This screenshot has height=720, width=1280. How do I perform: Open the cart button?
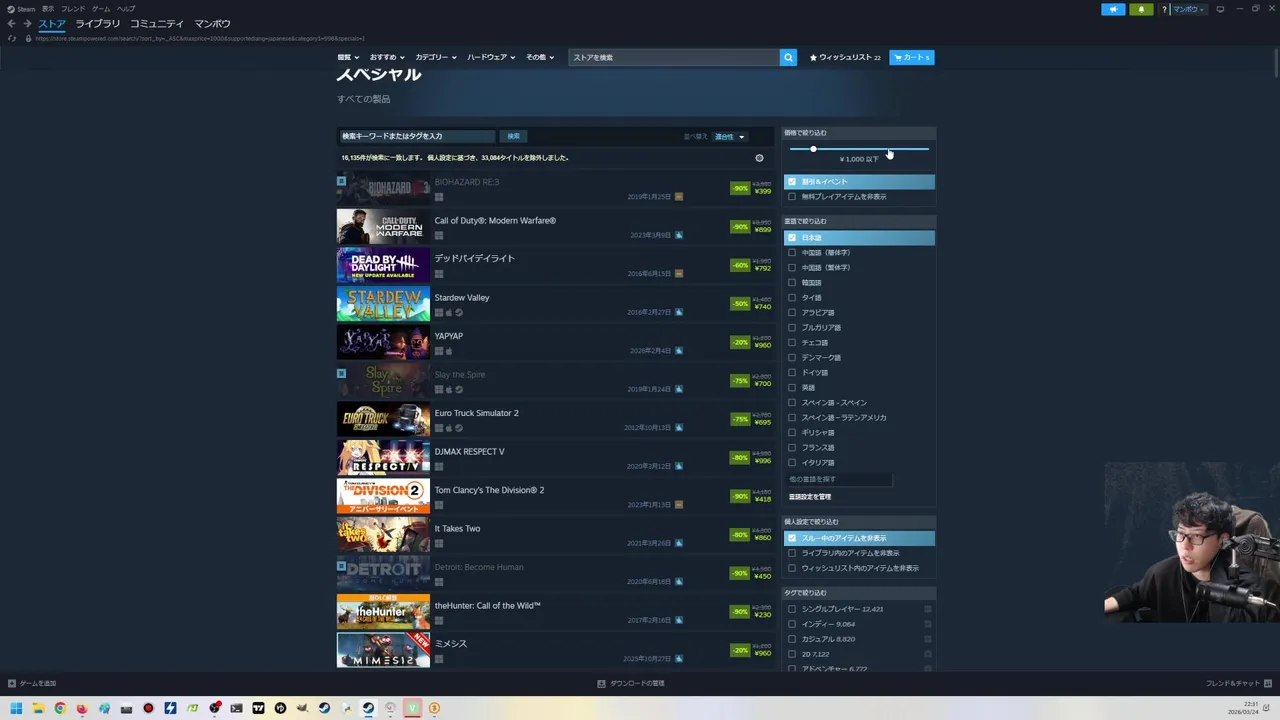point(911,58)
